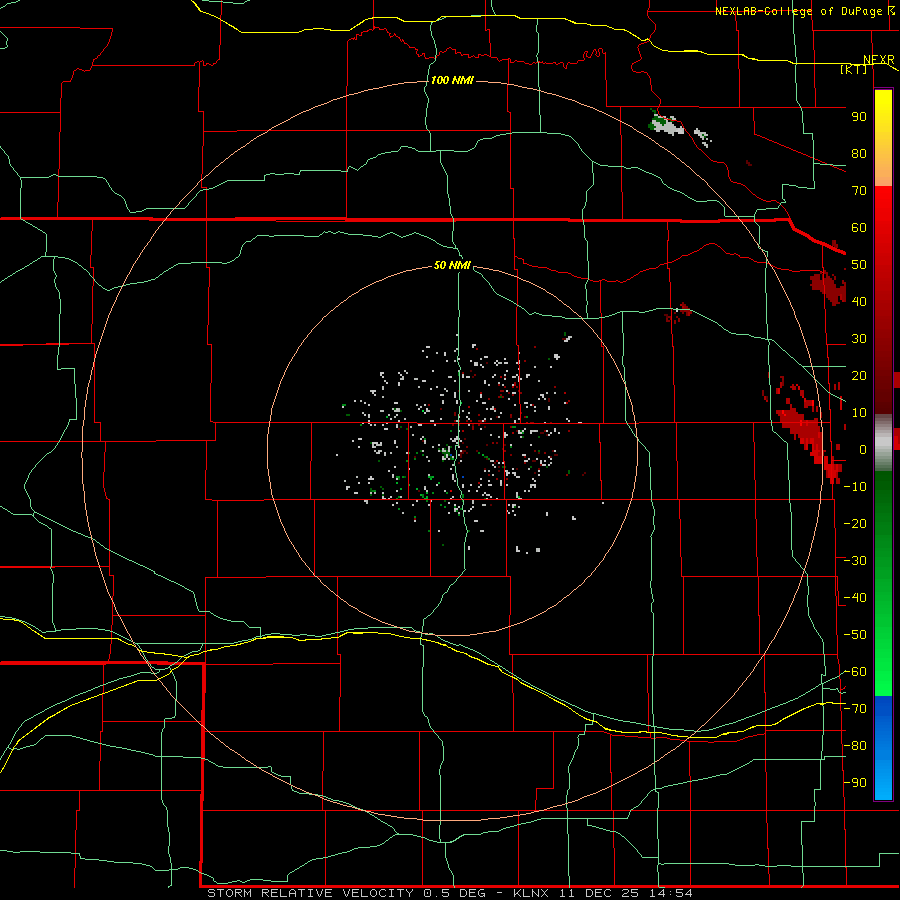Click the KLNX radar site identifier
Image resolution: width=900 pixels, height=900 pixels.
pyautogui.click(x=531, y=893)
